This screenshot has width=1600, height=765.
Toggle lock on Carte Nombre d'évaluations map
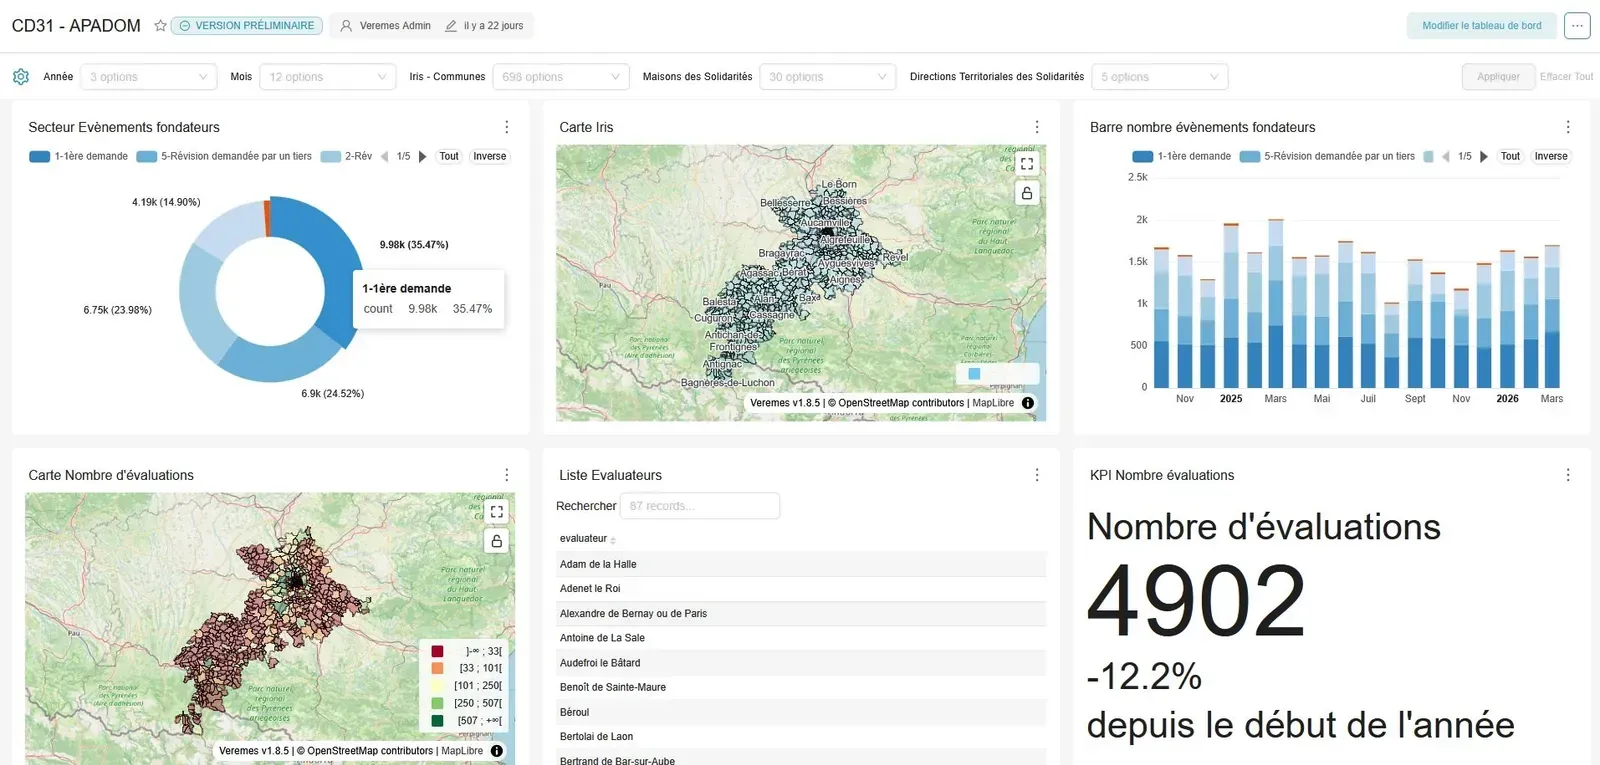(x=497, y=541)
